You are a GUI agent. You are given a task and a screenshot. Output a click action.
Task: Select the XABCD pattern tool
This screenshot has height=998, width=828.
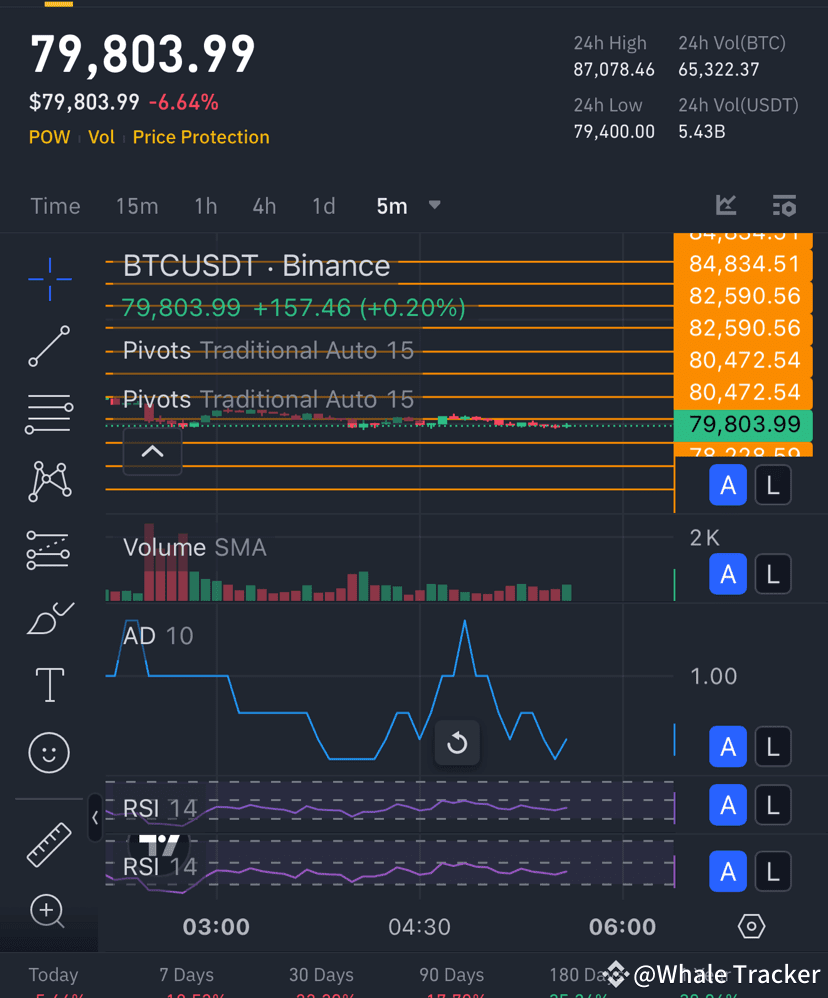48,481
